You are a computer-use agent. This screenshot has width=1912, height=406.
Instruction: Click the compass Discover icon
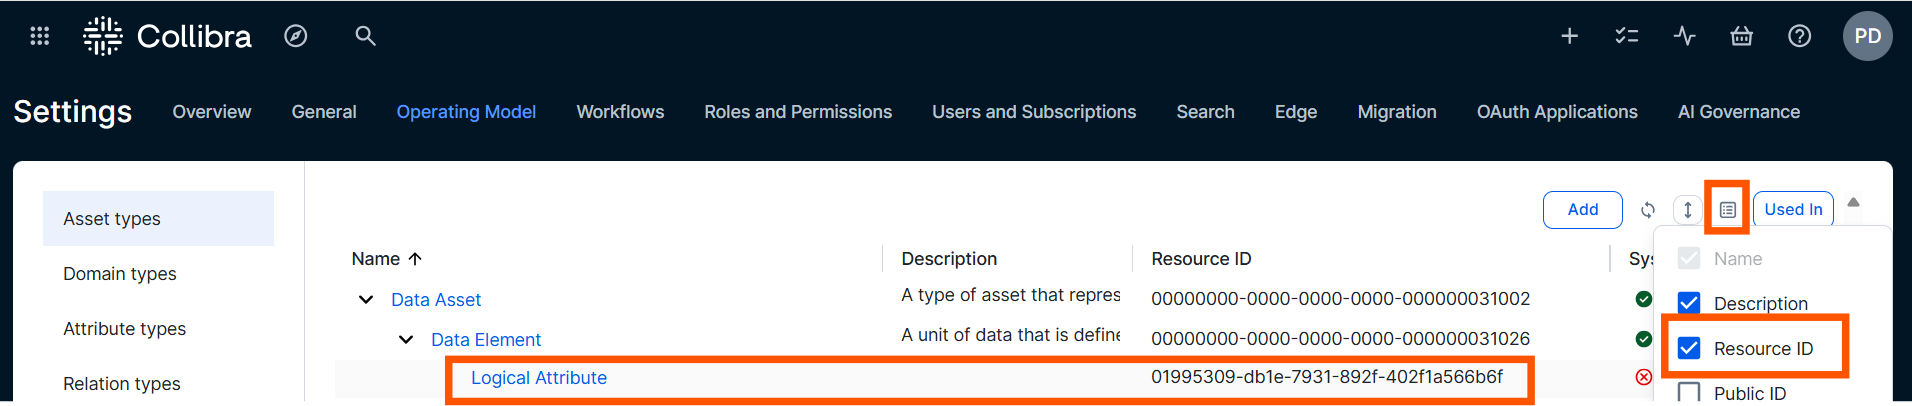[x=296, y=36]
